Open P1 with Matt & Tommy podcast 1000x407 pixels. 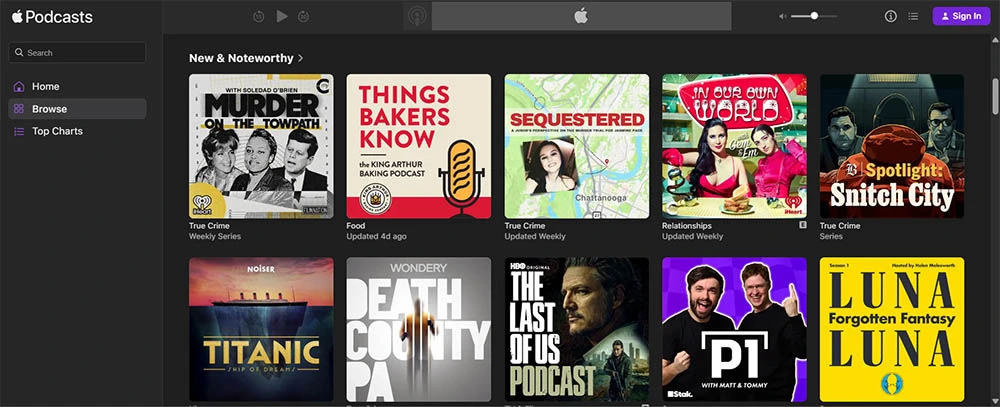734,329
